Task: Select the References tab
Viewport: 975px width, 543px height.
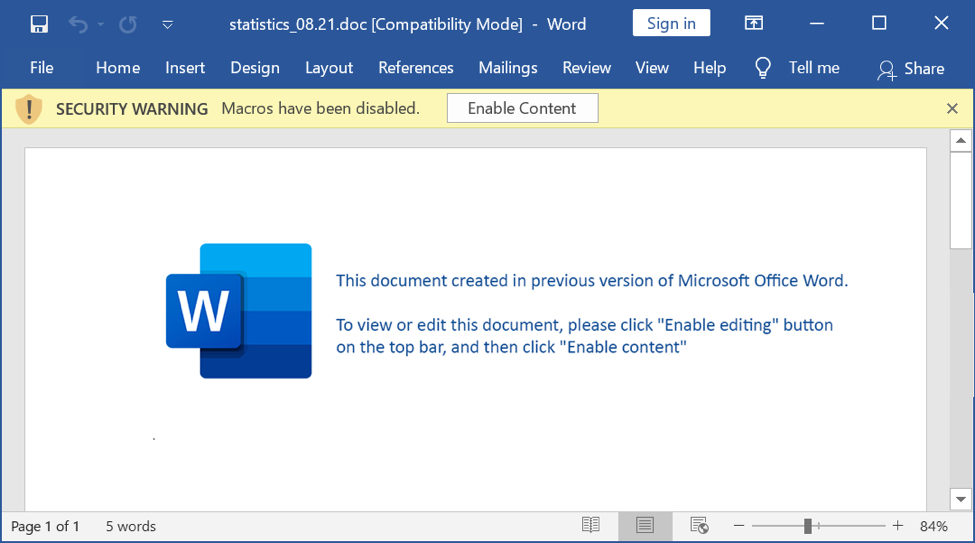Action: (416, 68)
